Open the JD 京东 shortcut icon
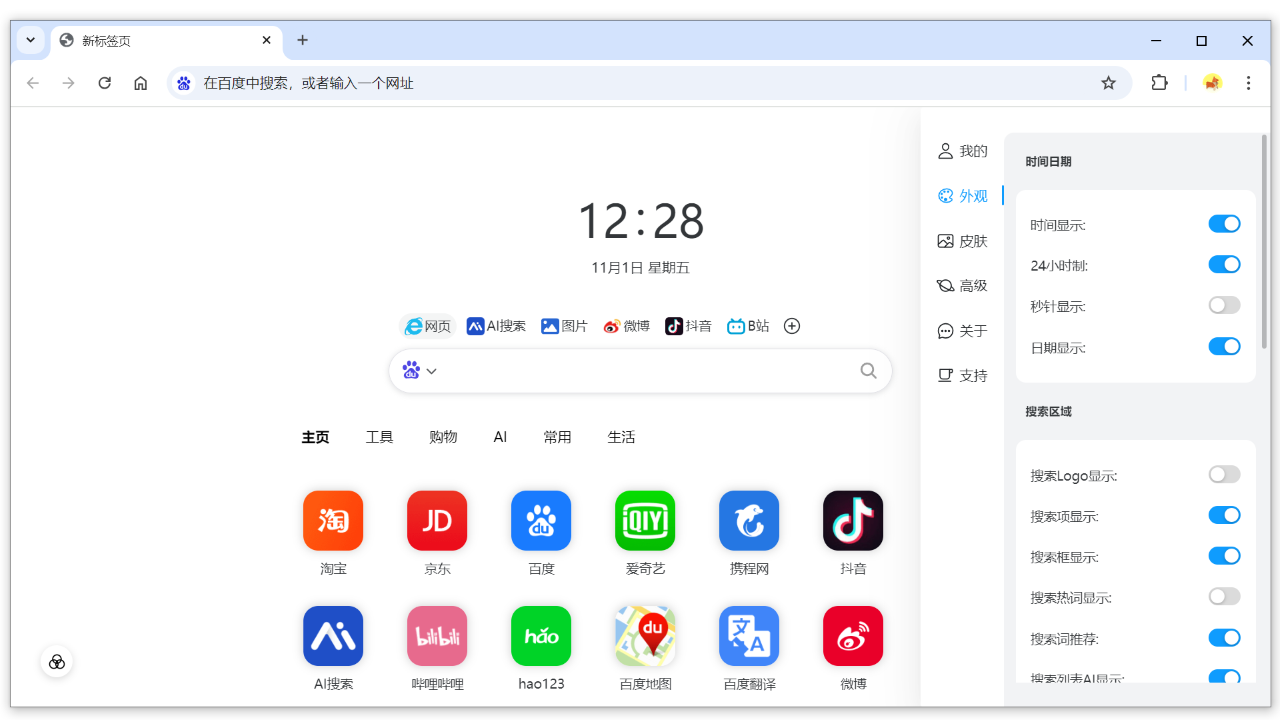 tap(437, 520)
